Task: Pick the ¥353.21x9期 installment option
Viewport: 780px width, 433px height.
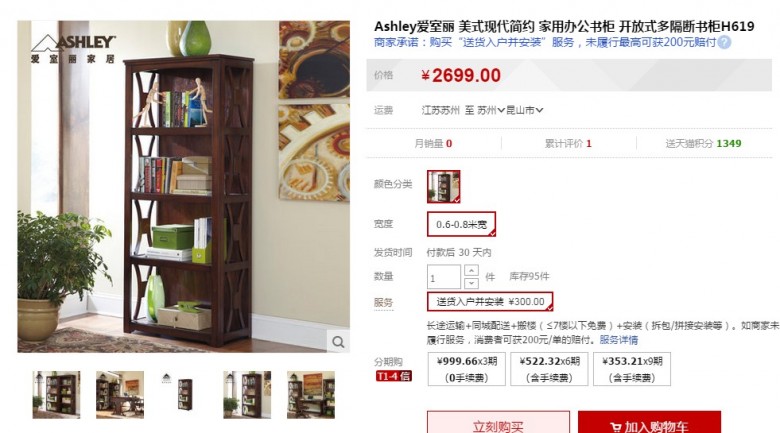Action: click(632, 369)
